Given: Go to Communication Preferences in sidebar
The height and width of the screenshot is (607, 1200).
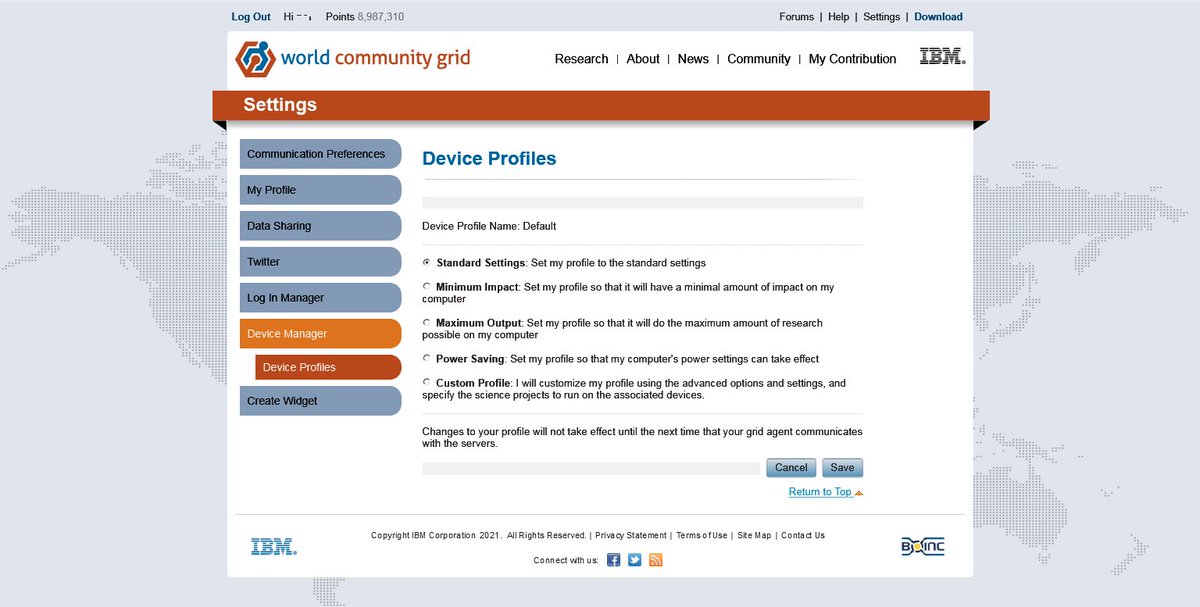Looking at the screenshot, I should coord(320,154).
